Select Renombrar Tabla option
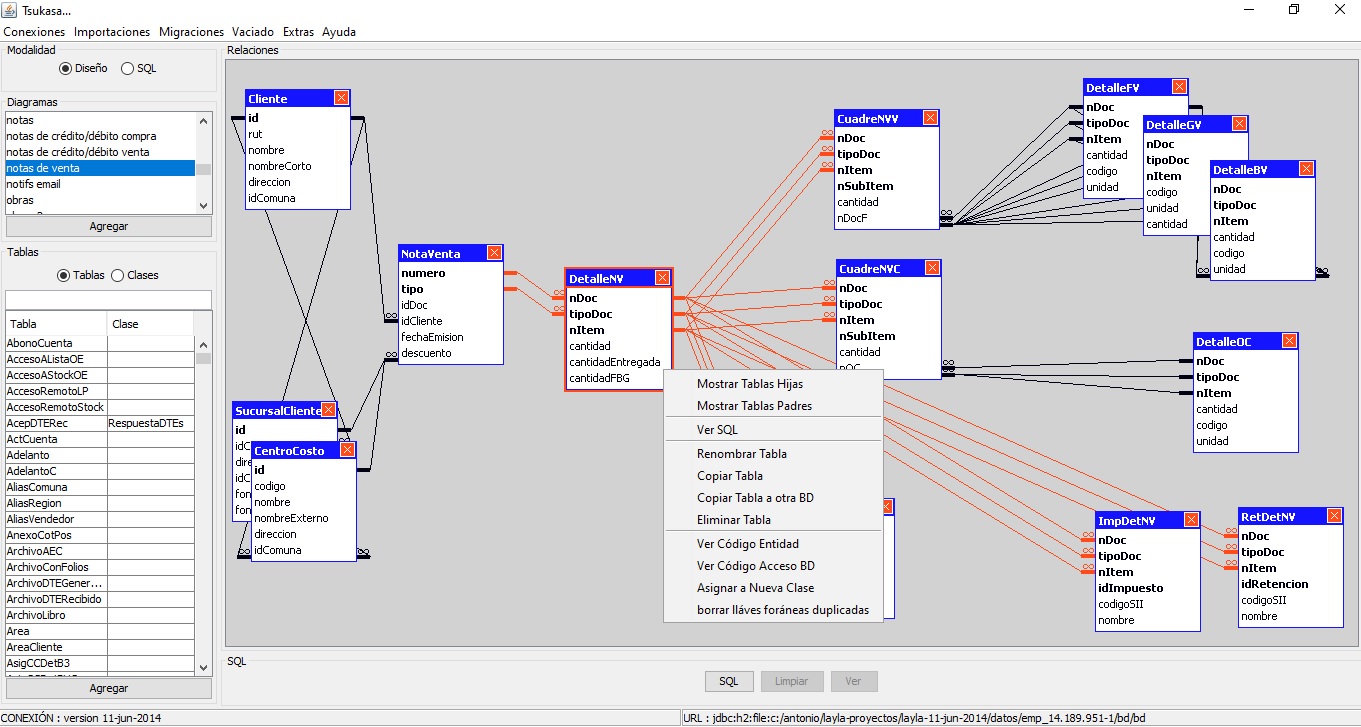 (773, 454)
